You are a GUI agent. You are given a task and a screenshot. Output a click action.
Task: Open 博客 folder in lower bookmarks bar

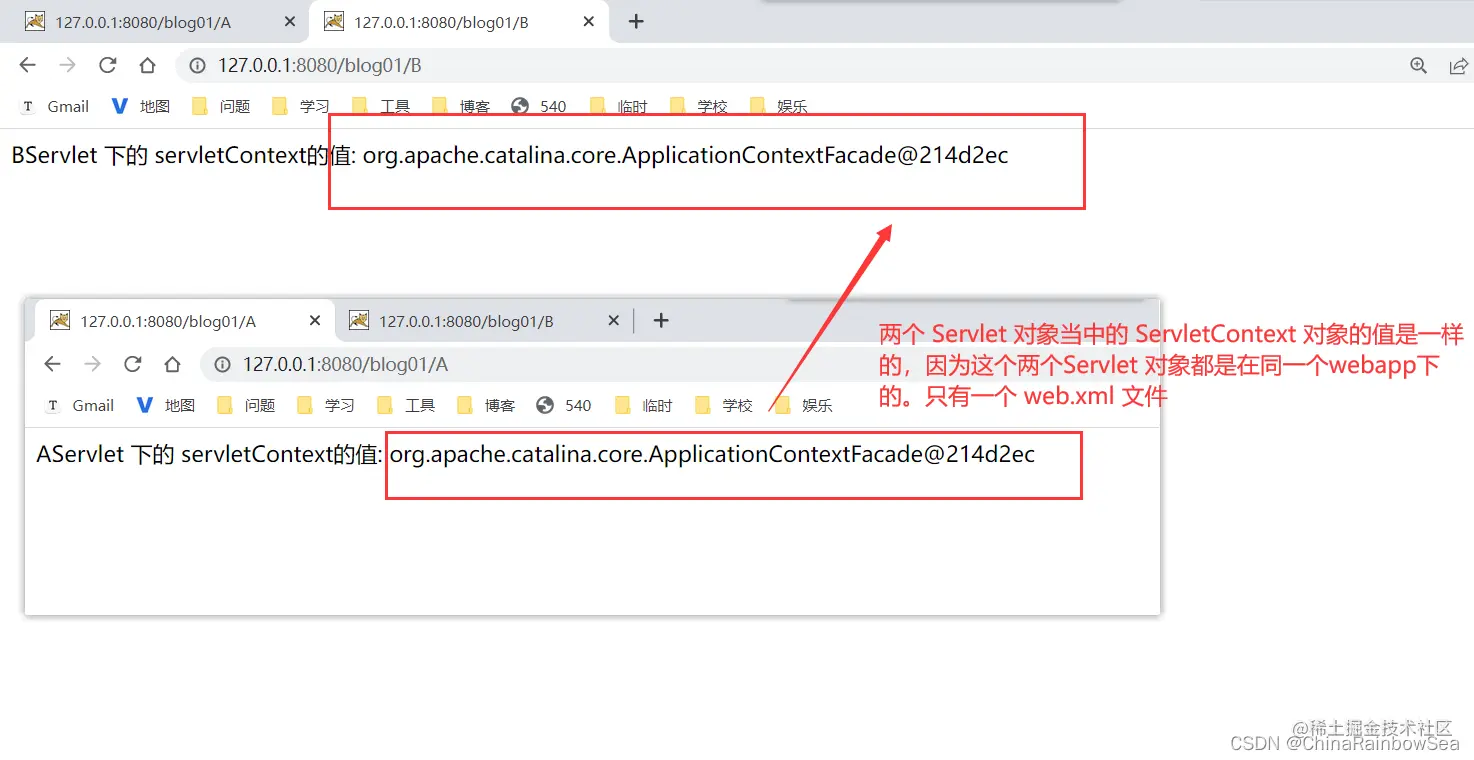pos(486,405)
